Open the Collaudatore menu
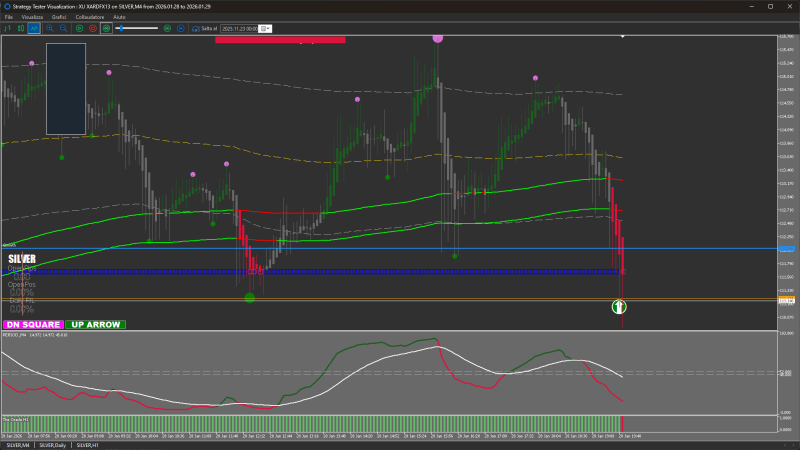The image size is (800, 450). coord(90,17)
